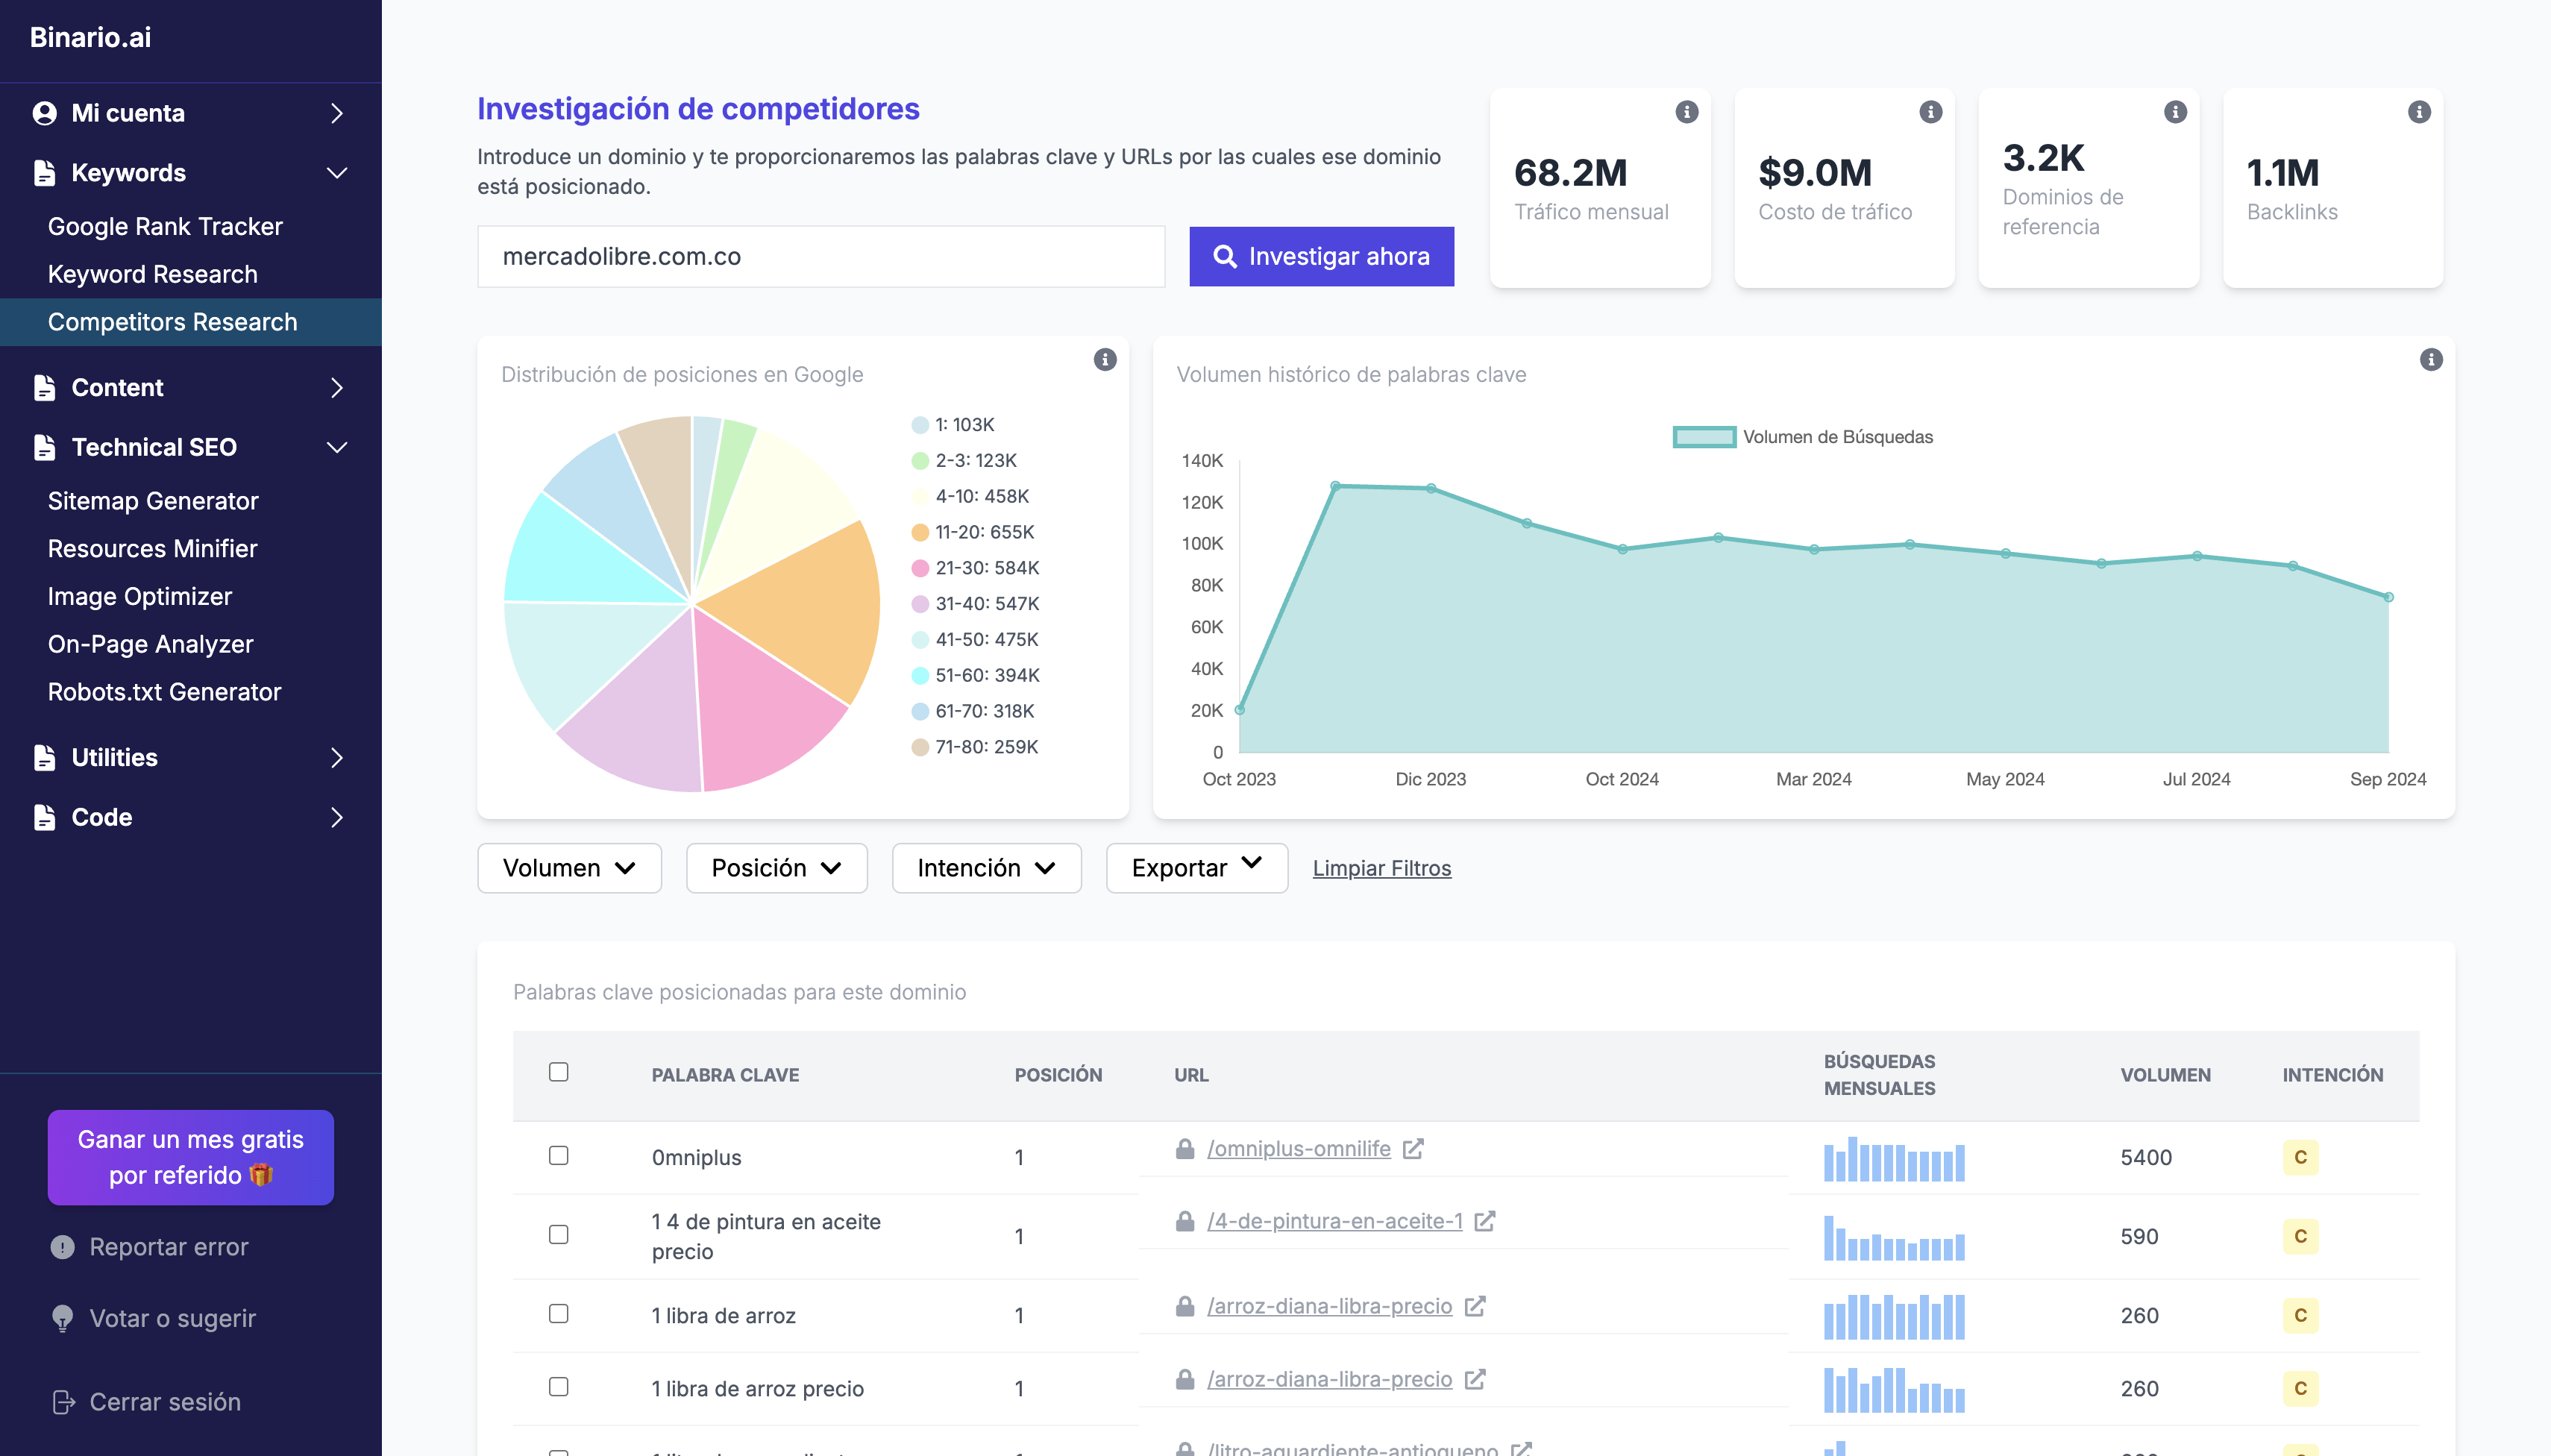Check the 1 4 de pintura en aceite row
The image size is (2551, 1456).
point(558,1235)
